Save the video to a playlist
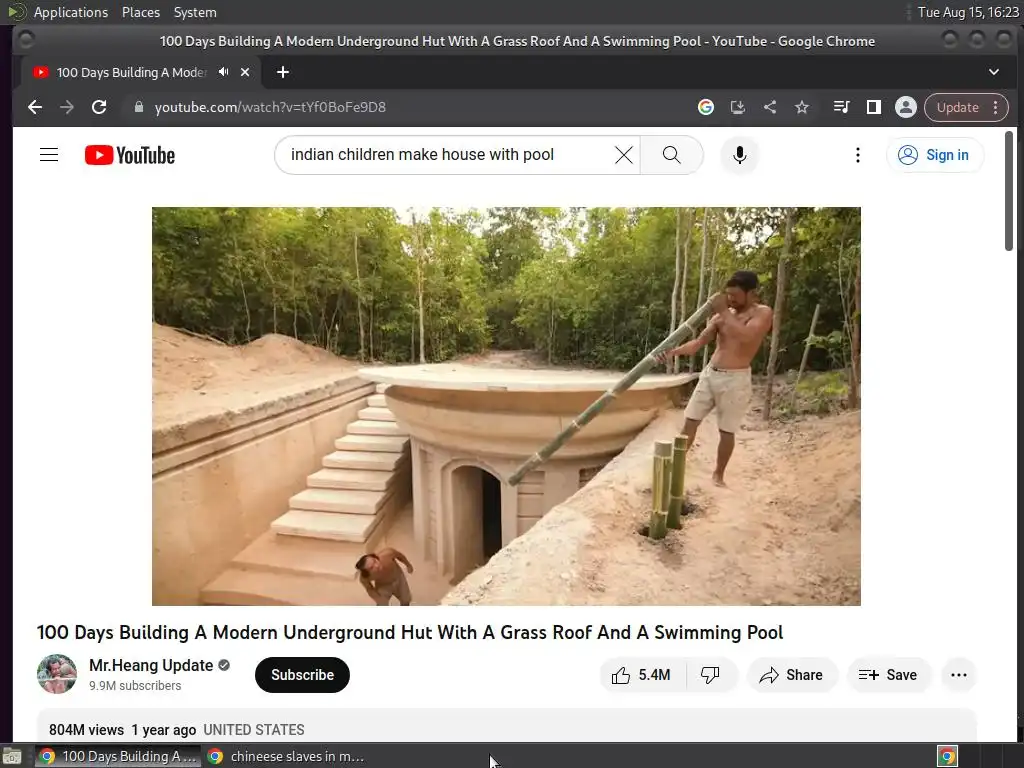The height and width of the screenshot is (768, 1024). click(x=888, y=675)
